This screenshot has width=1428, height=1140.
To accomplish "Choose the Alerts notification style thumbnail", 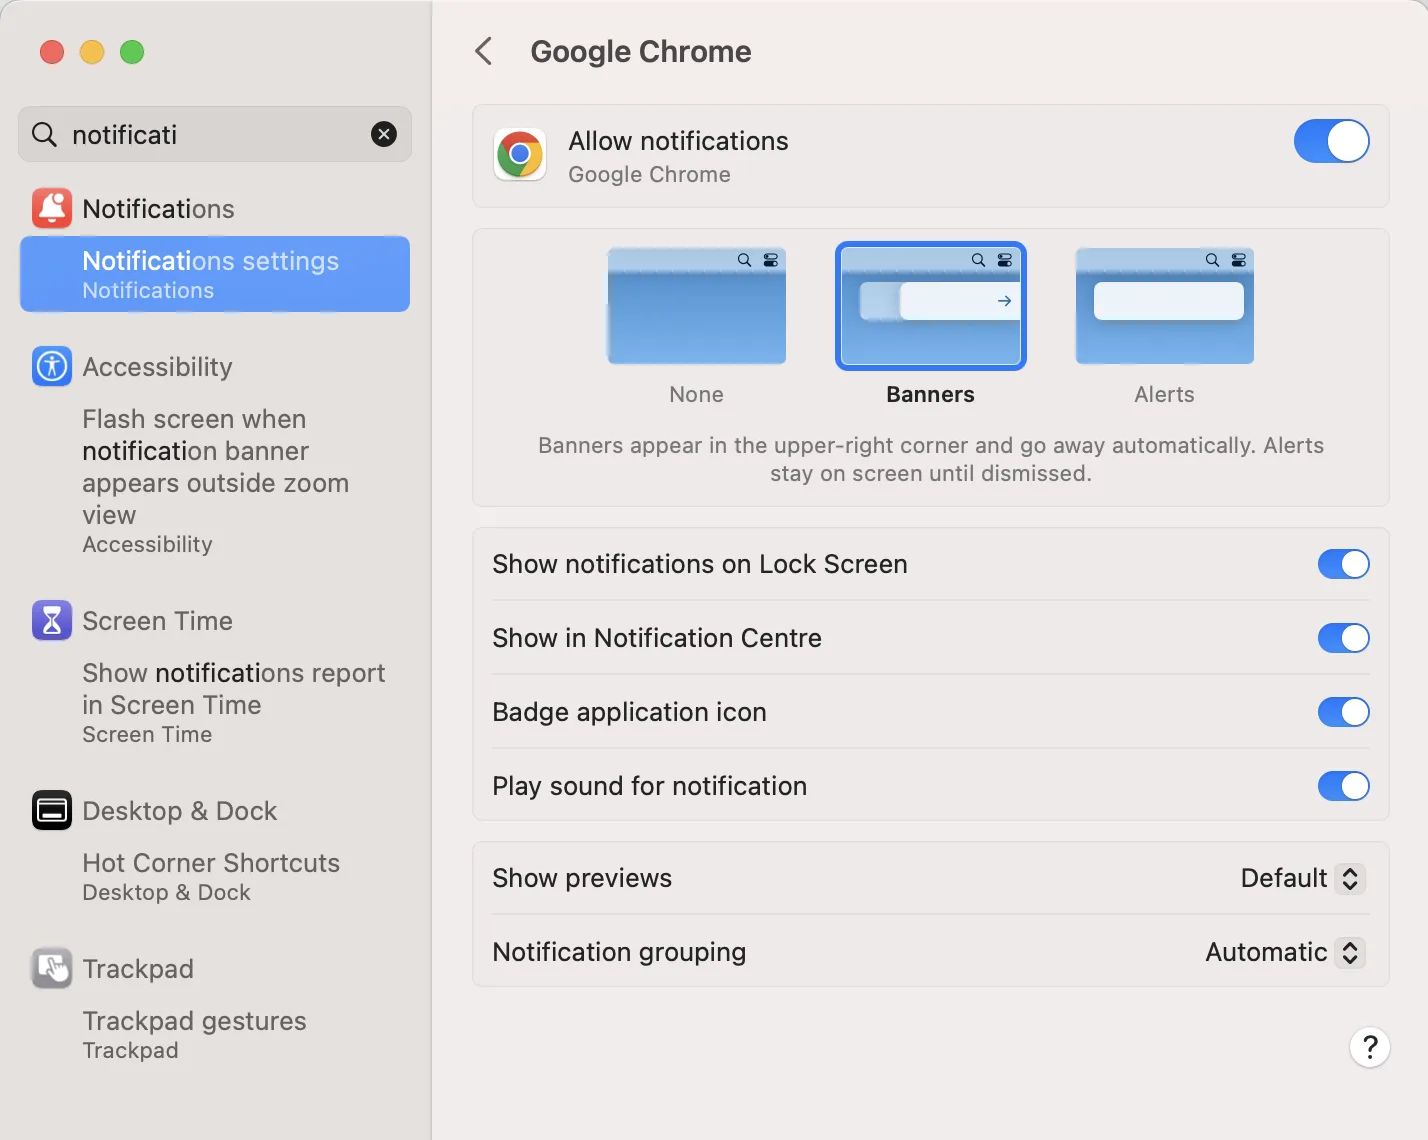I will pos(1165,306).
